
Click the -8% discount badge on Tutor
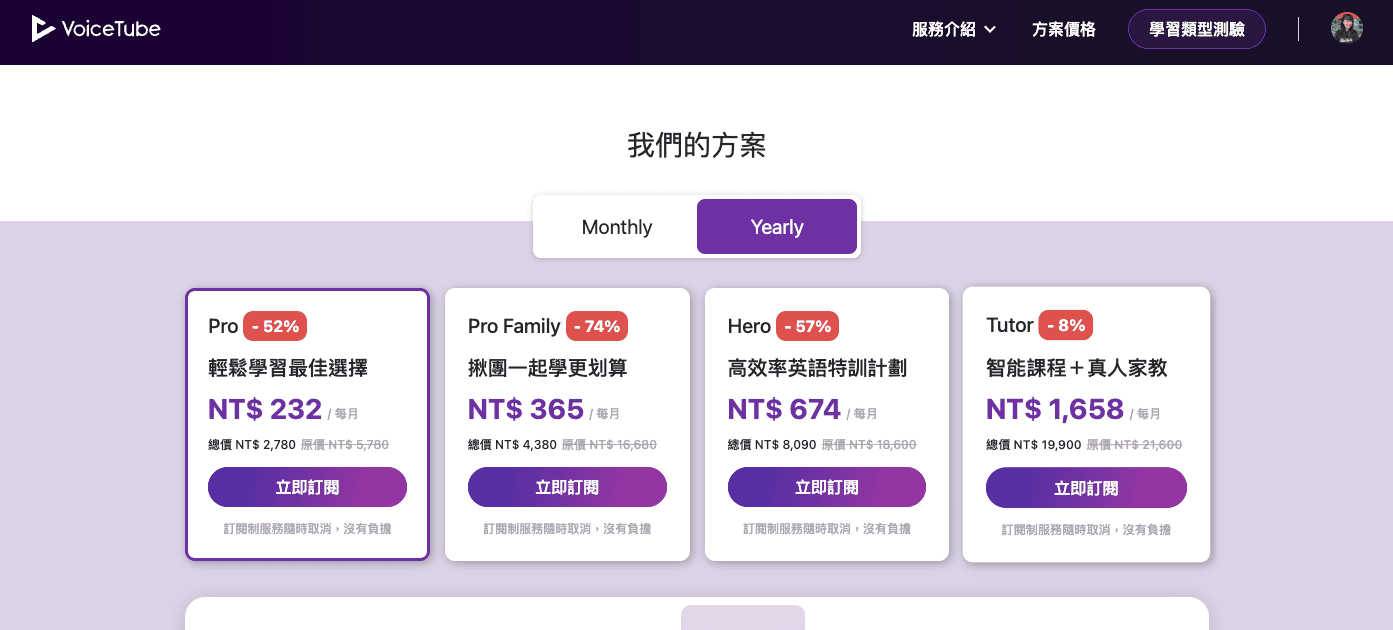point(1066,325)
